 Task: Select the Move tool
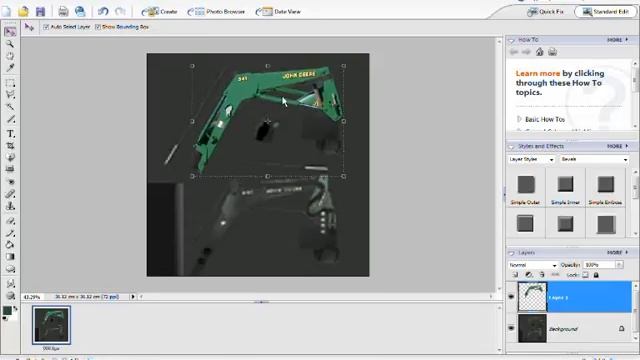(x=10, y=32)
